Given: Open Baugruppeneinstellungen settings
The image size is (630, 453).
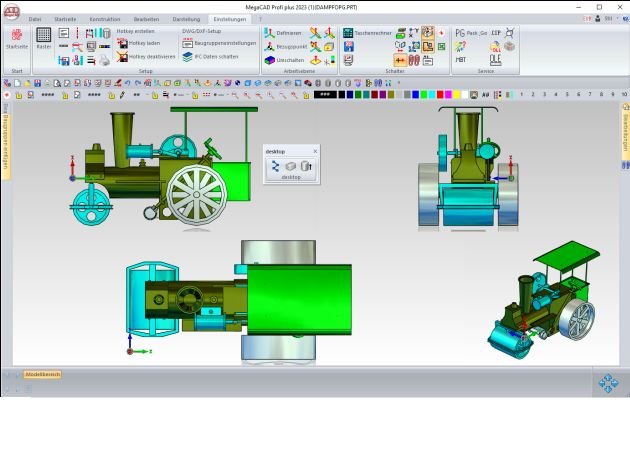Looking at the screenshot, I should 187,43.
